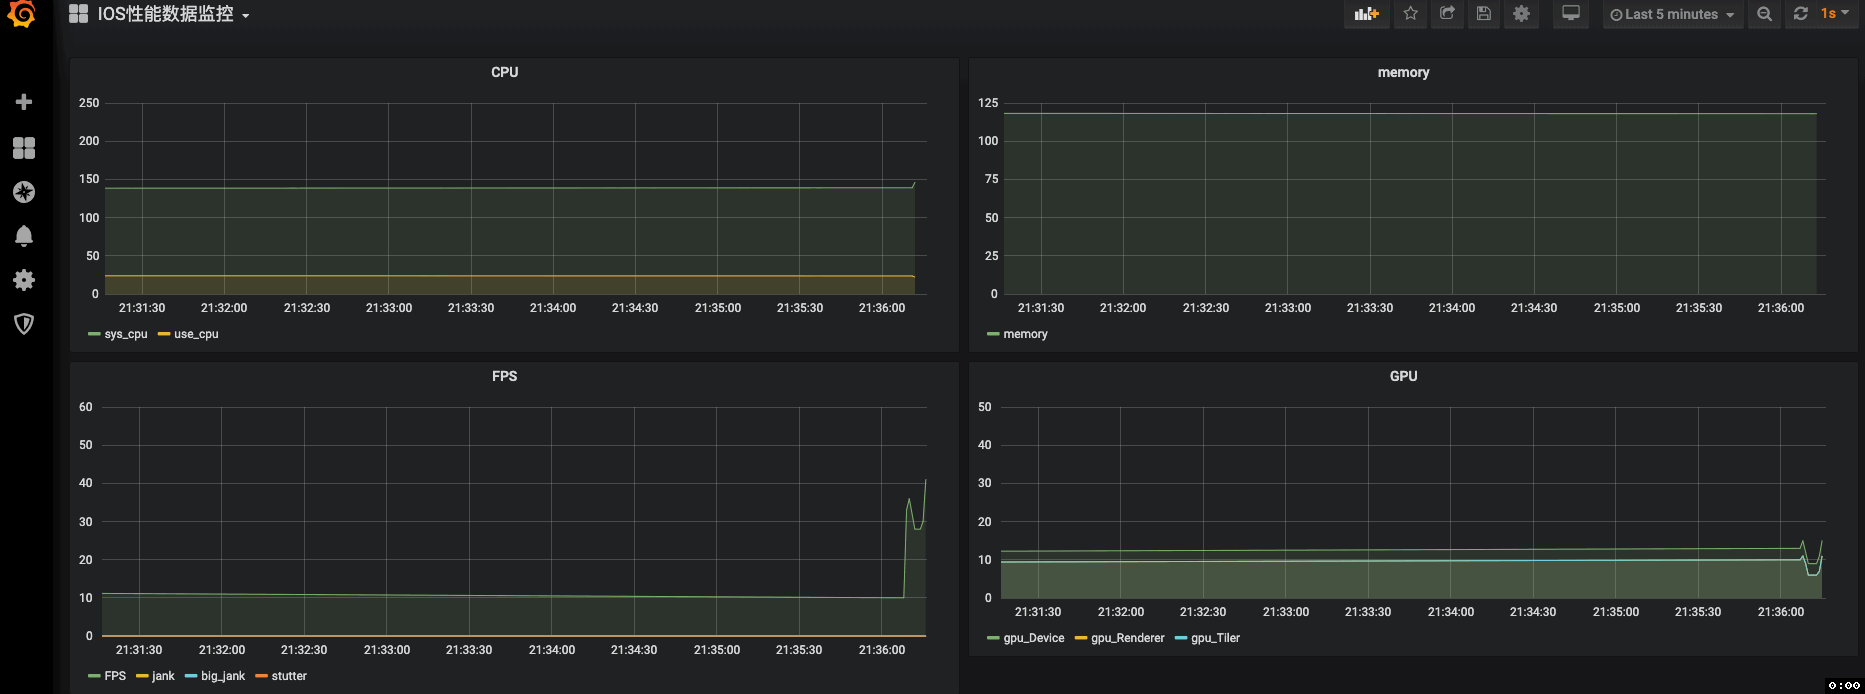Click the sys_cpu green color swatch
This screenshot has height=694, width=1865.
[x=94, y=334]
